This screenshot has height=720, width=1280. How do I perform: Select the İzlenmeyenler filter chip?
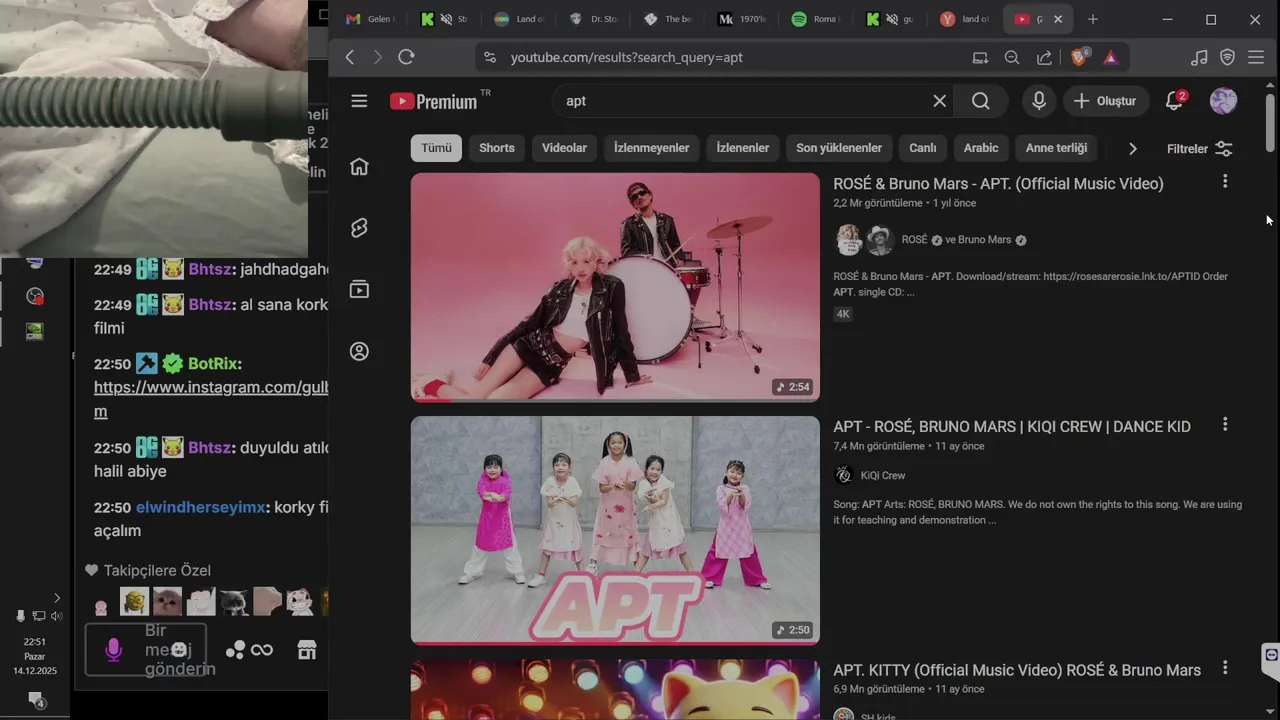coord(651,148)
